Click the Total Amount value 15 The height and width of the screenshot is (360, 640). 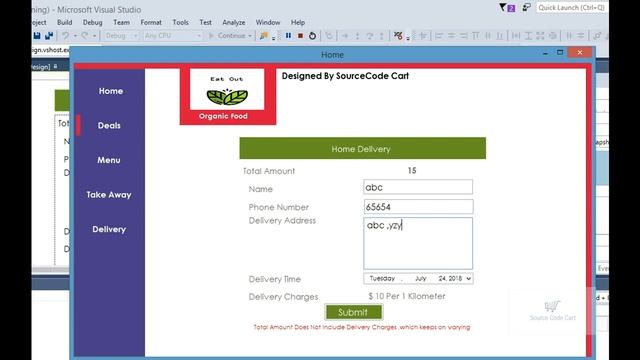[x=412, y=171]
